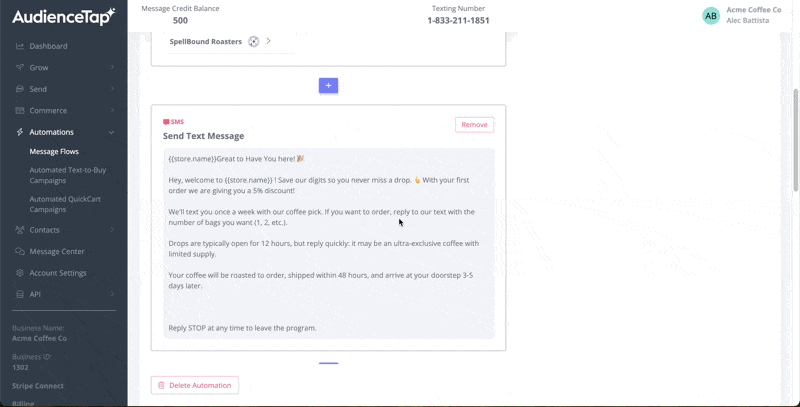Select Message Flows submenu item
Screen dimensions: 800x407
pyautogui.click(x=54, y=151)
